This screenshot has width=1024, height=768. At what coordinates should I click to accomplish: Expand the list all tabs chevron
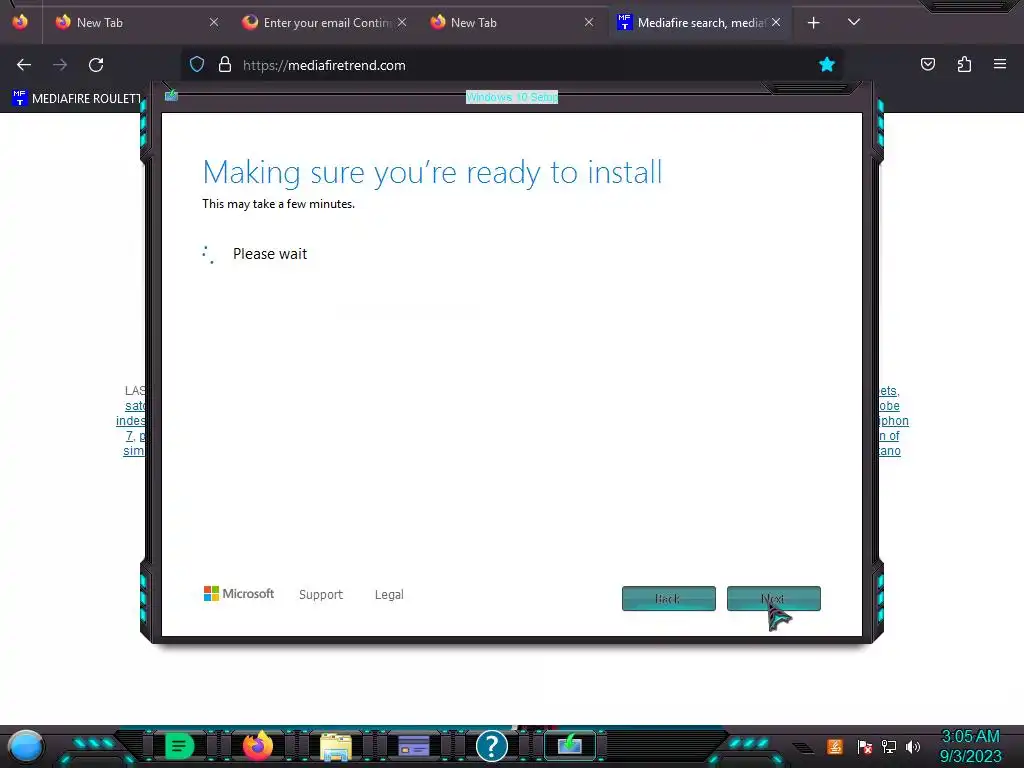(x=854, y=22)
